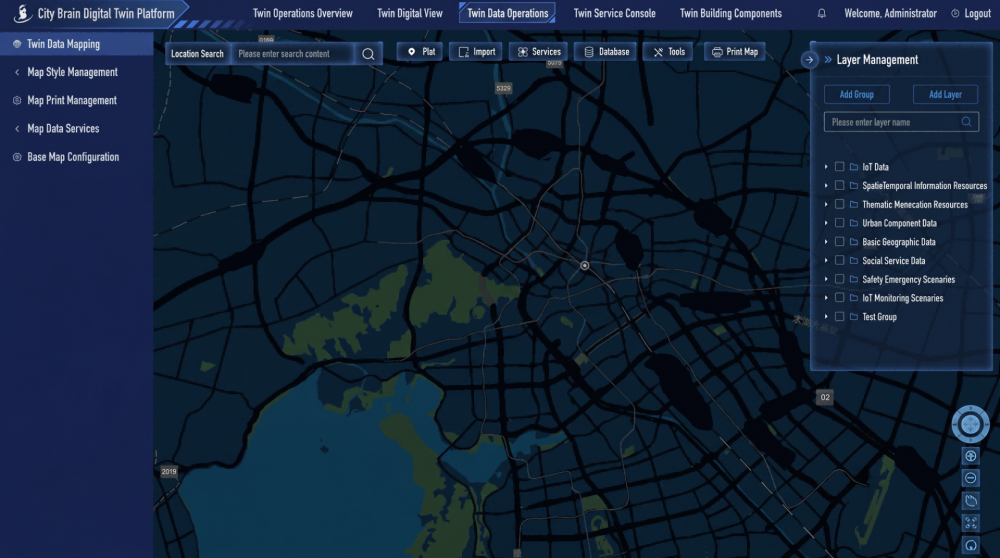This screenshot has height=558, width=1000.
Task: Open the Twin Service Console tab
Action: (x=614, y=13)
